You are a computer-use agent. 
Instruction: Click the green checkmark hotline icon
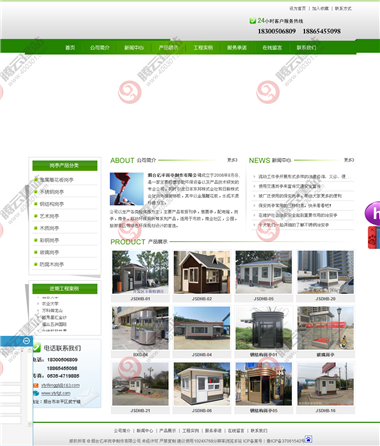[x=252, y=21]
